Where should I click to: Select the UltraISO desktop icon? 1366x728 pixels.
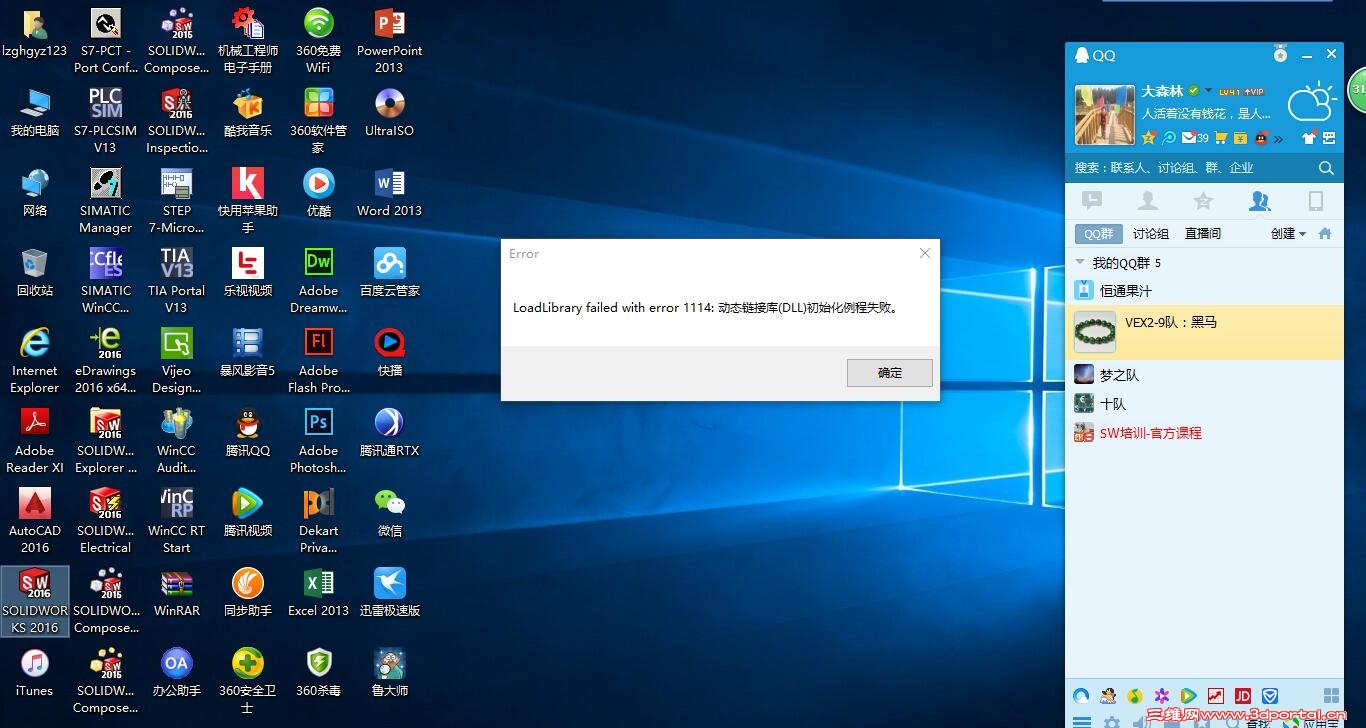[x=389, y=113]
